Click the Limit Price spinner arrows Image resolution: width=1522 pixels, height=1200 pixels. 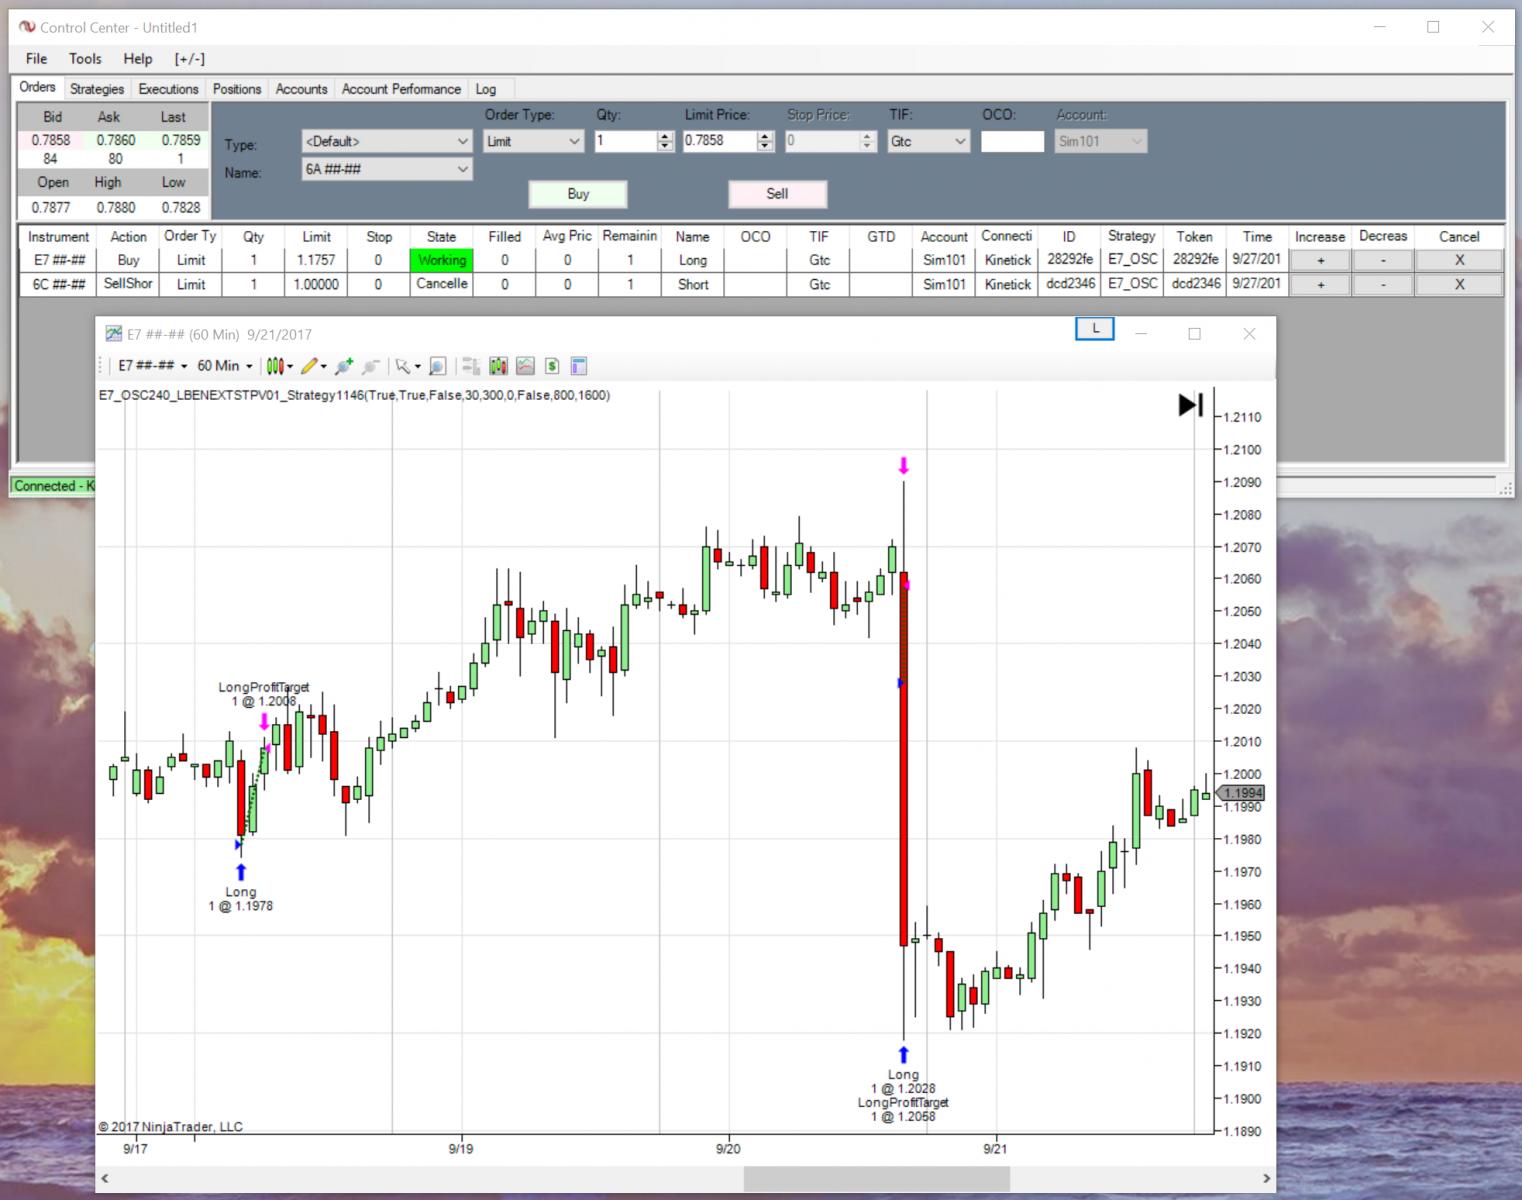tap(765, 141)
